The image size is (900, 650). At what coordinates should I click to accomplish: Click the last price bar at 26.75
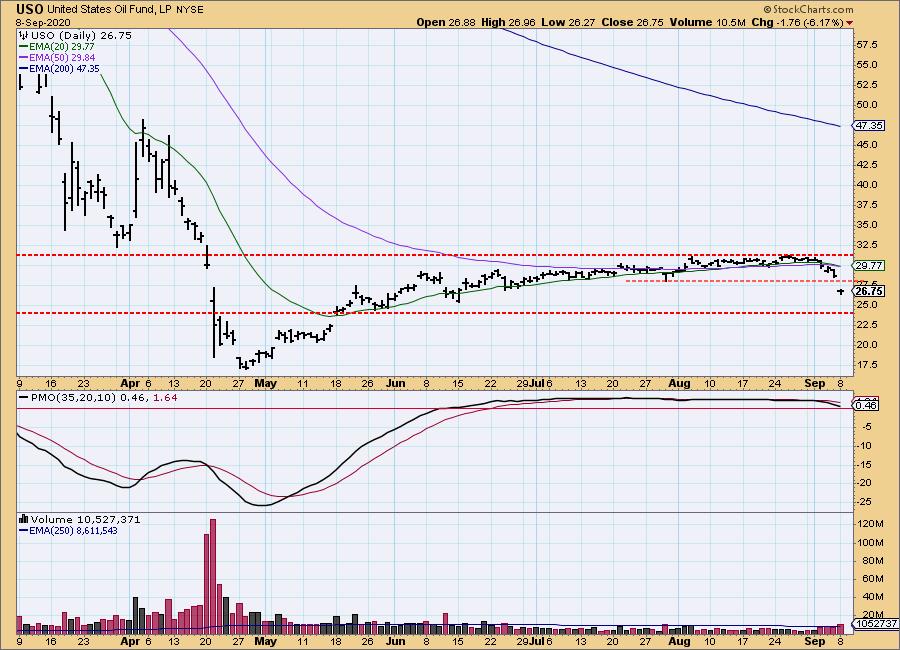click(x=841, y=292)
